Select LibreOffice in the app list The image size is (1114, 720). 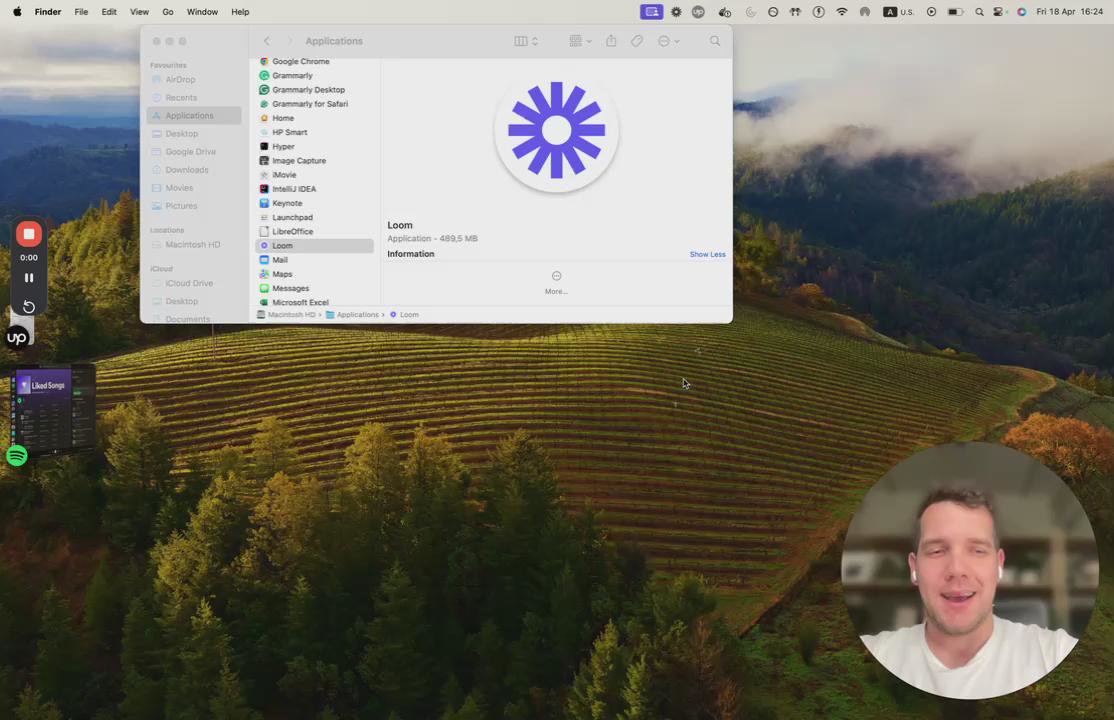[314, 232]
